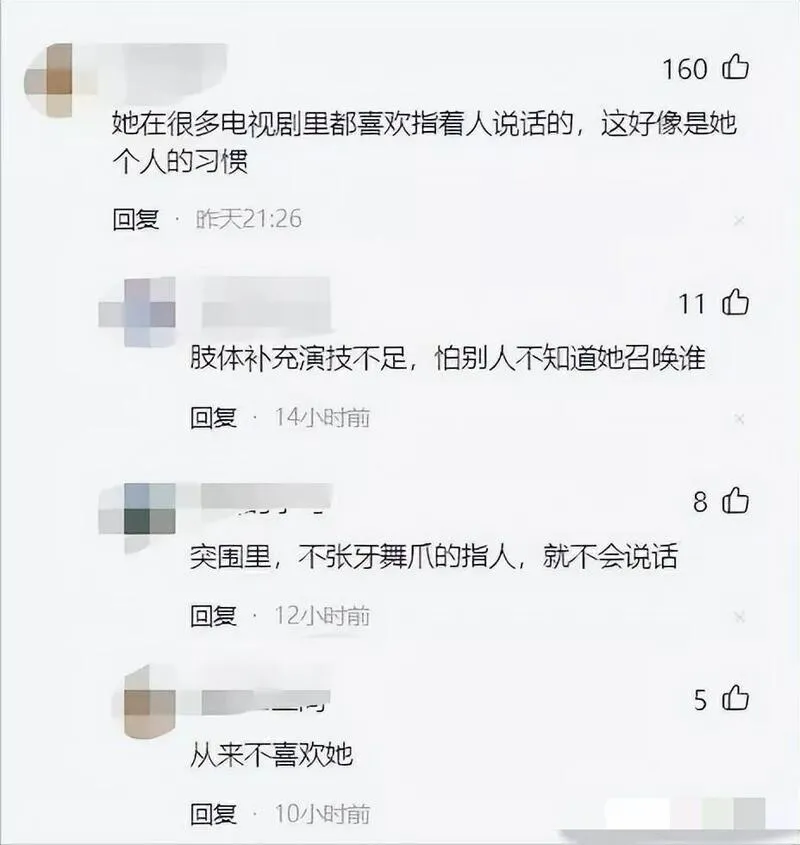Reply to the comment from 14小时前
Image resolution: width=800 pixels, height=845 pixels.
click(x=213, y=418)
